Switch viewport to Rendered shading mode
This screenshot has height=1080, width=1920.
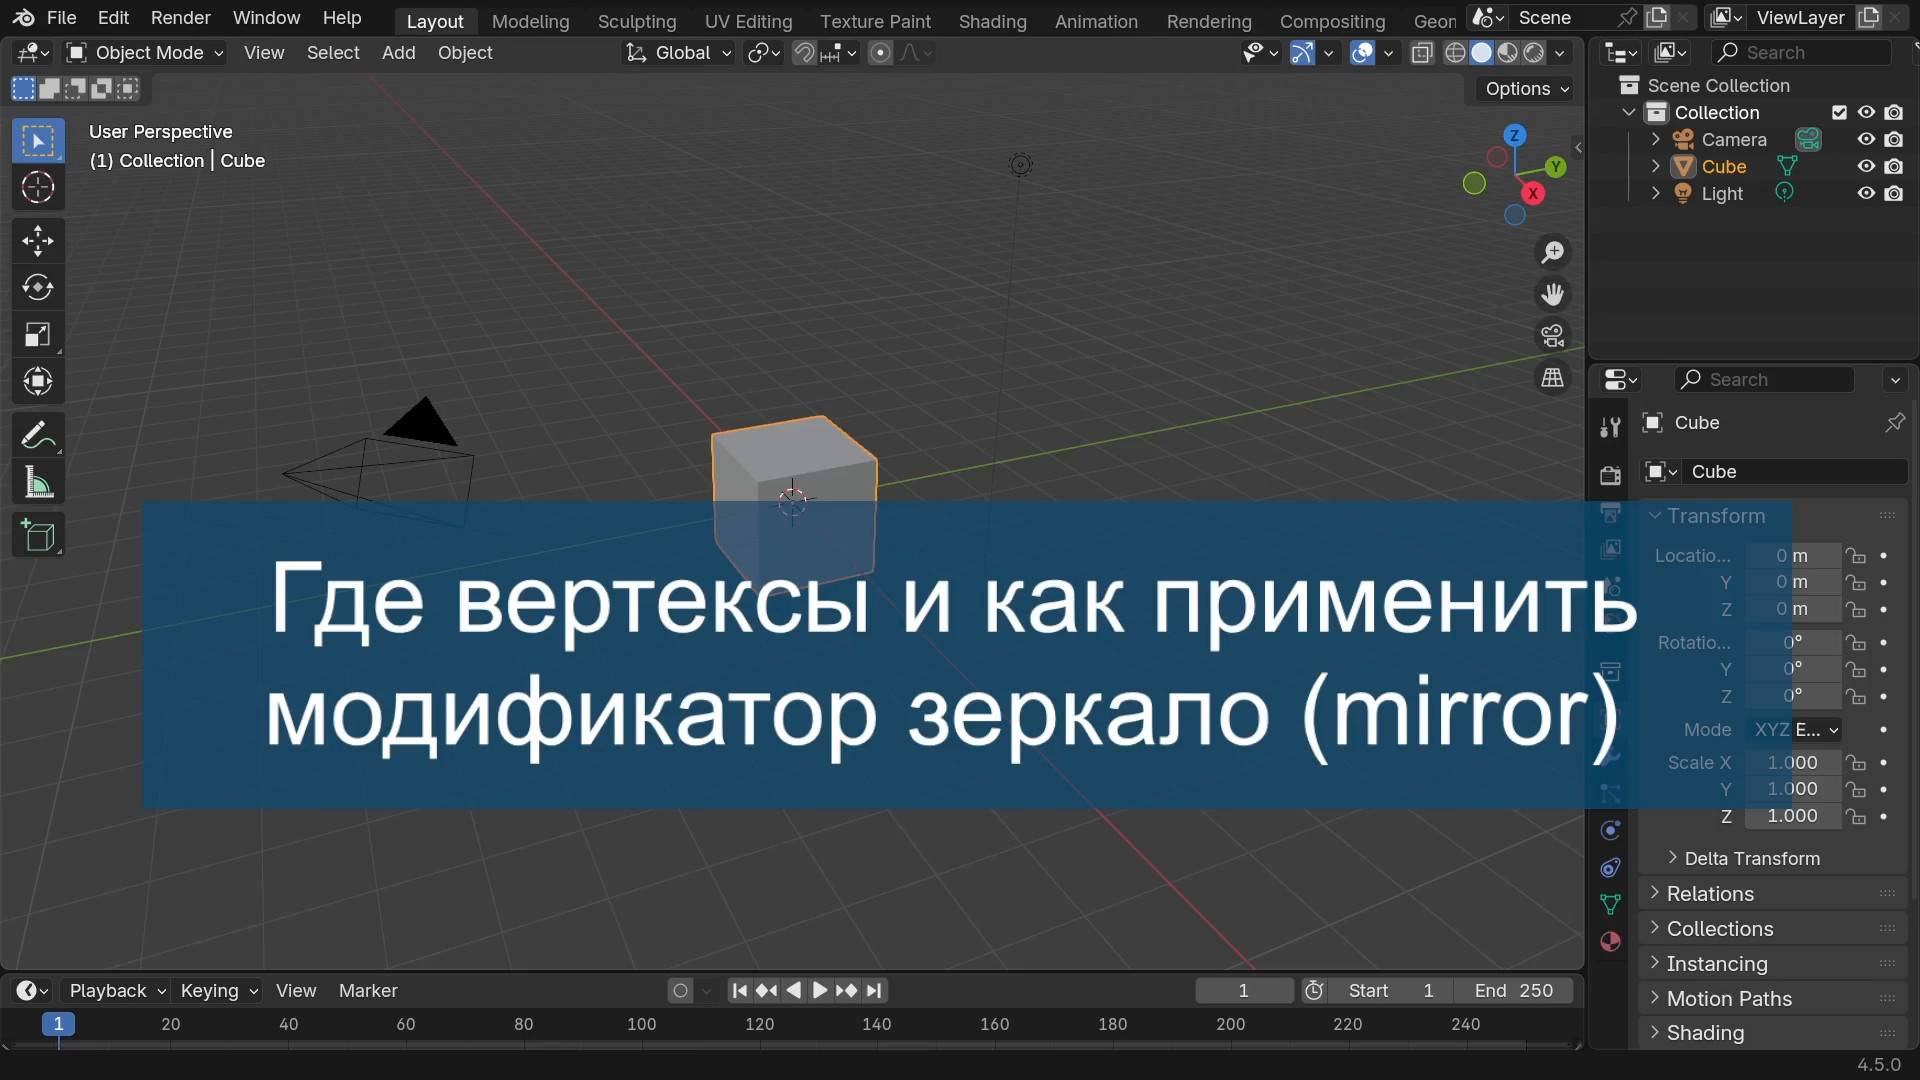click(x=1535, y=53)
